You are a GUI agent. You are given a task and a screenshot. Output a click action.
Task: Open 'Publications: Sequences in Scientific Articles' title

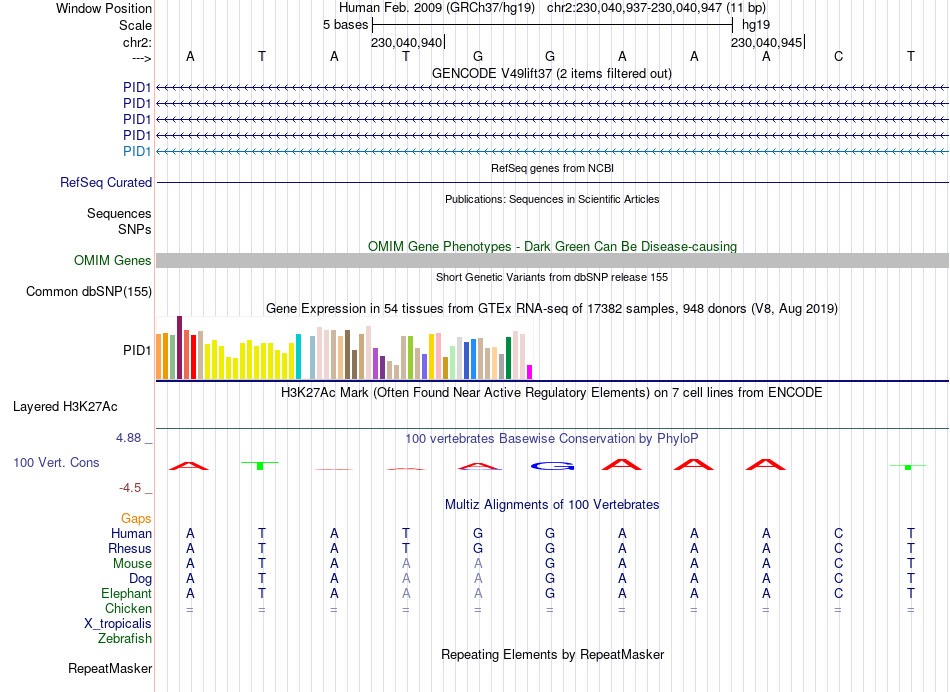tap(552, 199)
